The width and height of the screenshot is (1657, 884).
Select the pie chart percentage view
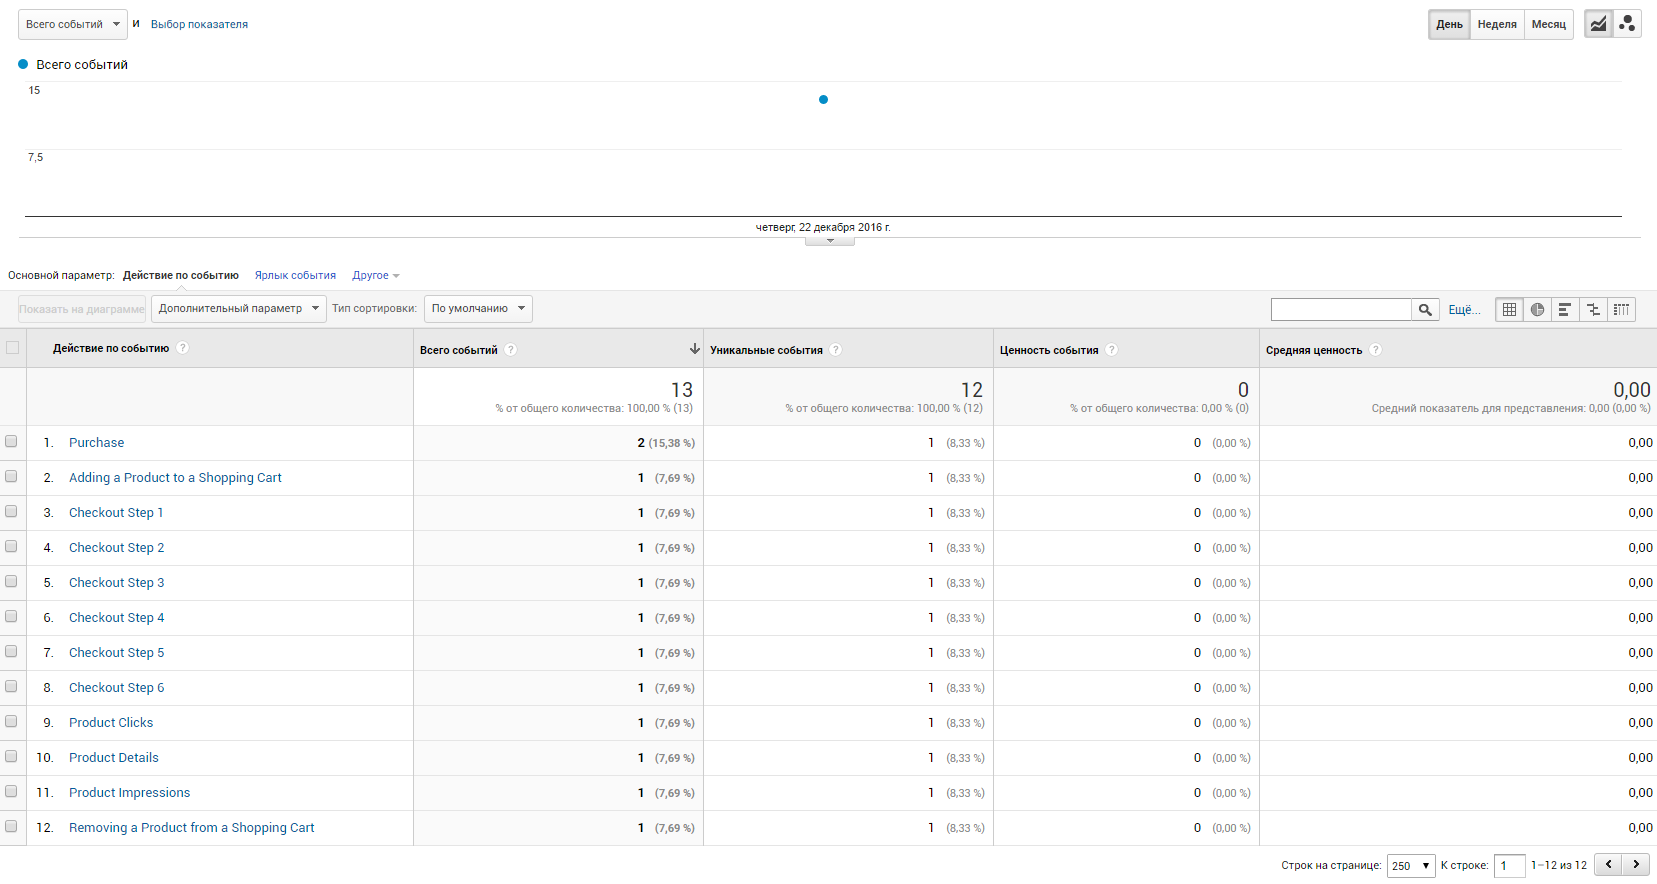tap(1537, 310)
